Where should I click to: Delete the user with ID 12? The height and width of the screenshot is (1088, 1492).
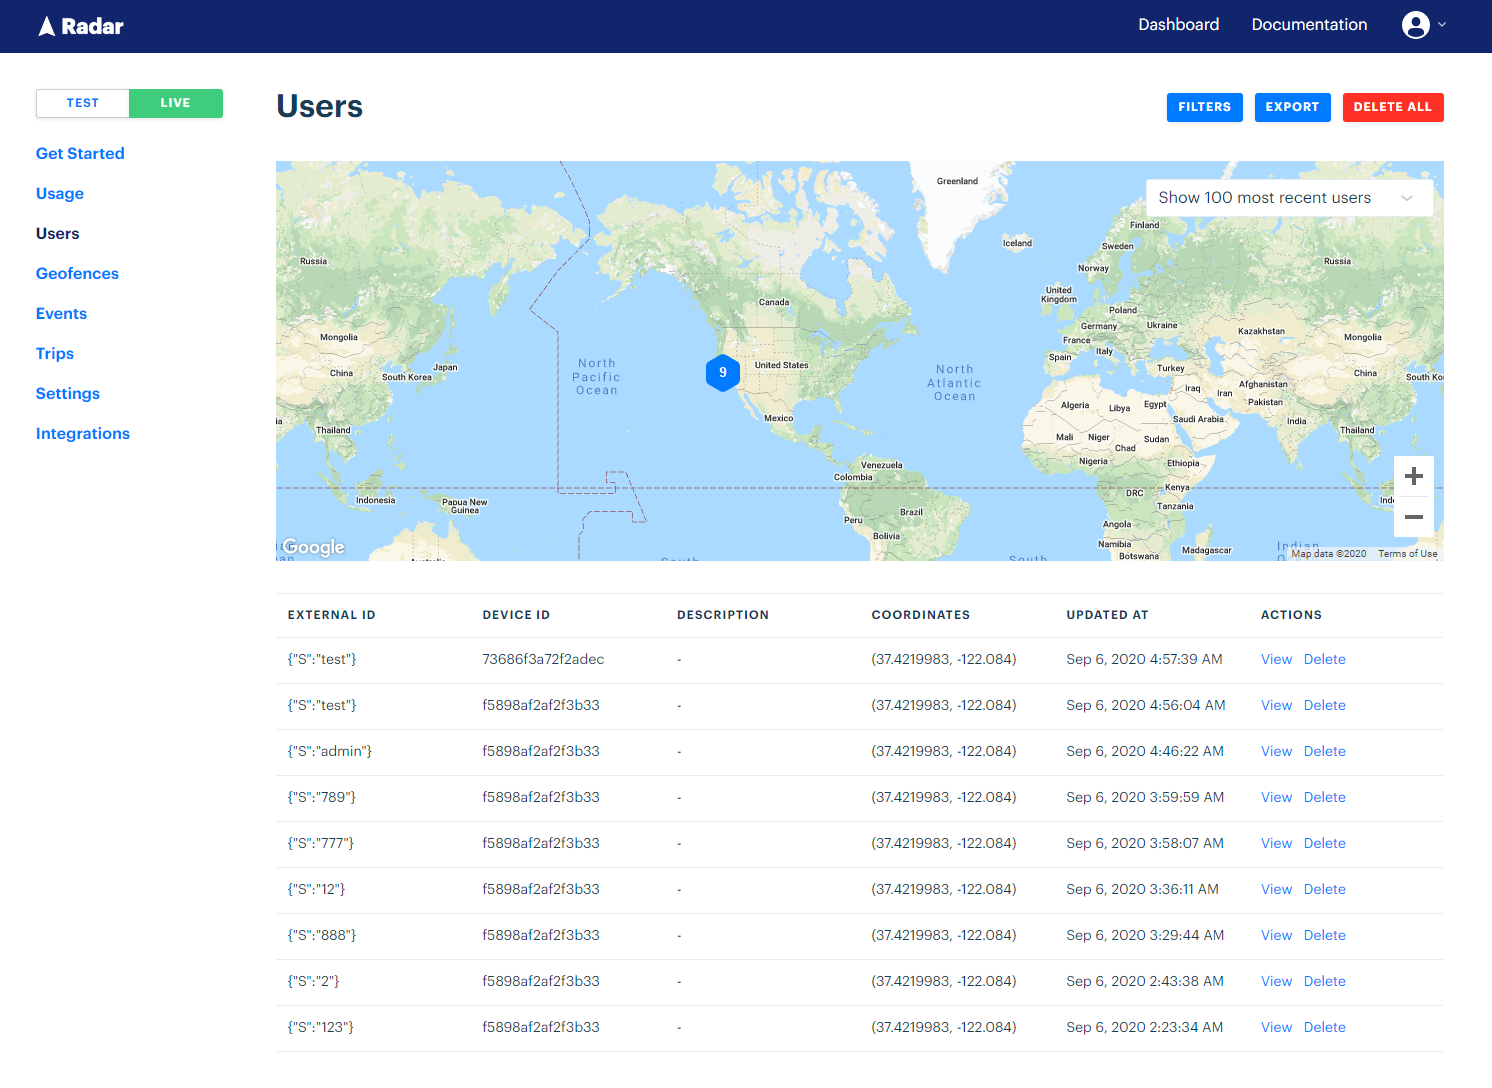tap(1324, 889)
